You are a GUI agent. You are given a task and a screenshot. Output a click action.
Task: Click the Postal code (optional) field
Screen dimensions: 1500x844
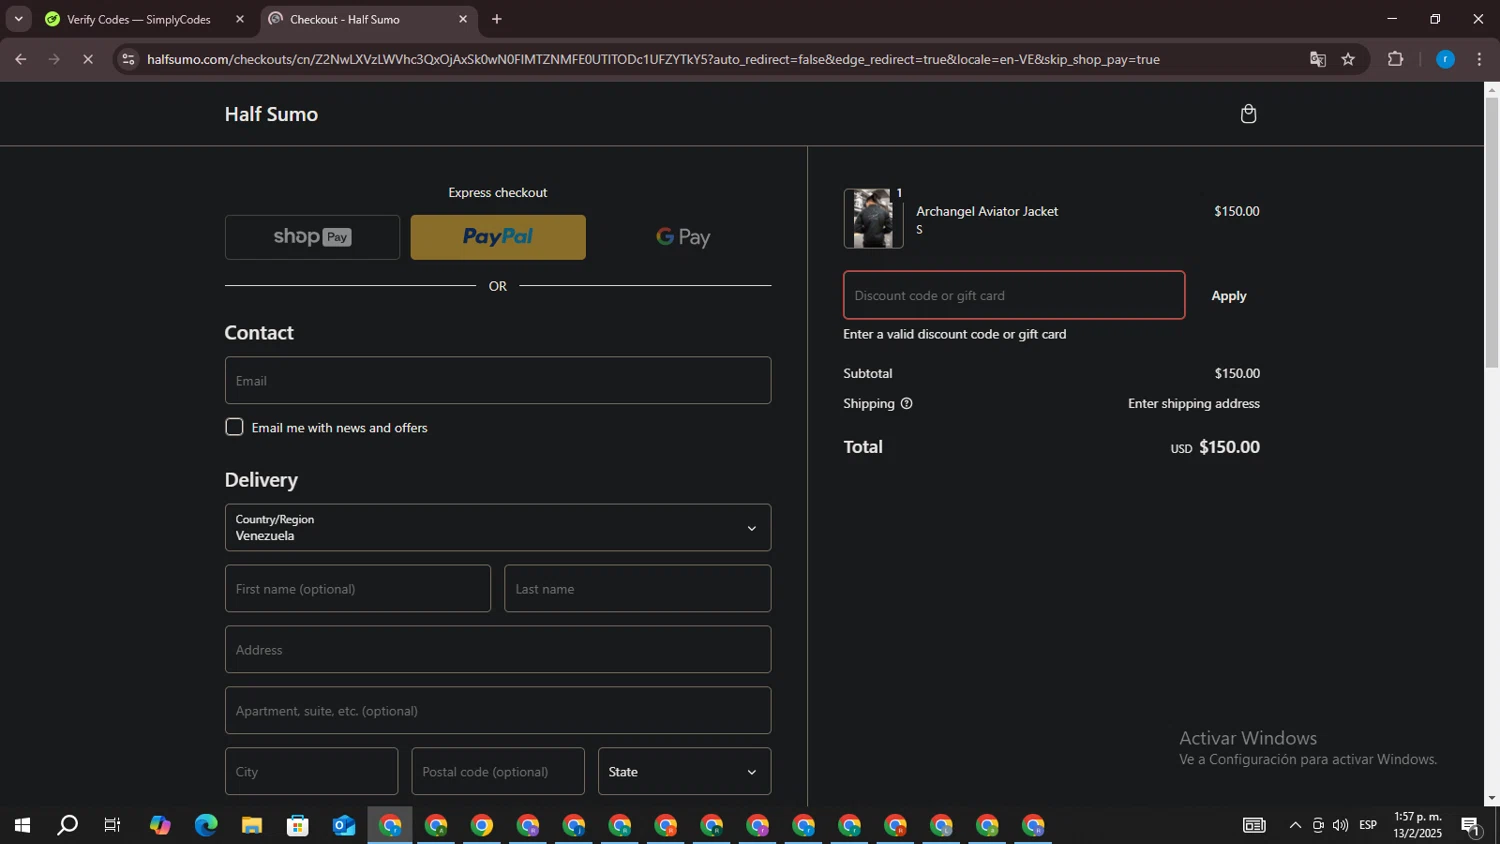tap(498, 771)
